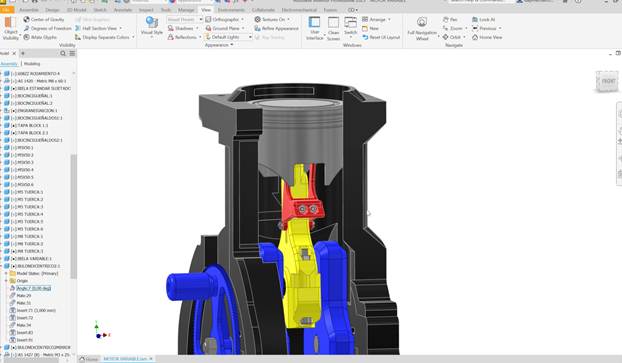622x363 pixels.
Task: Activate the Degrees of Freedom tool
Action: coord(27,29)
